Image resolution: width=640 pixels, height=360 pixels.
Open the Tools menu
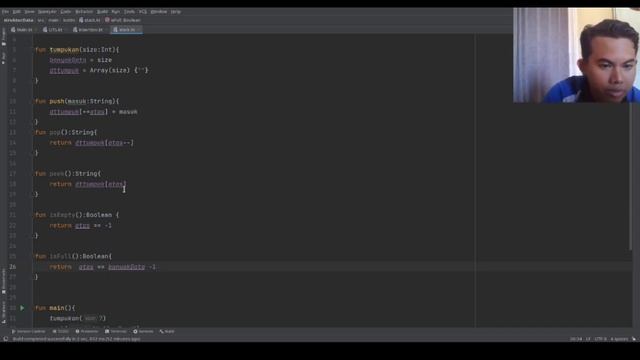coord(129,12)
